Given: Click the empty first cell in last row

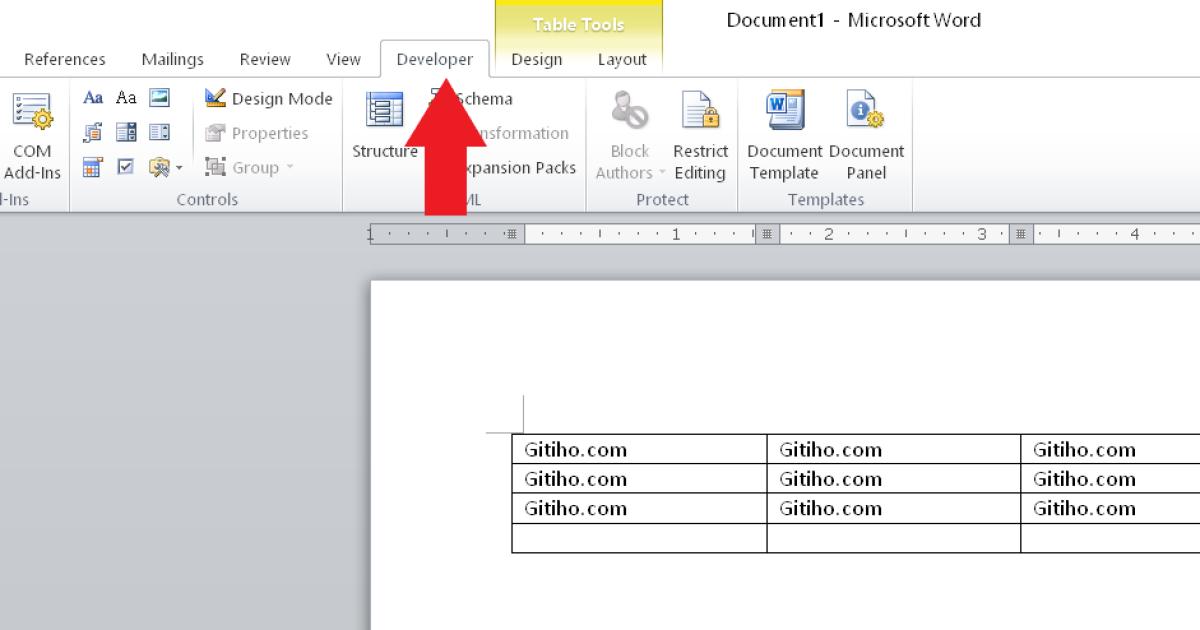Looking at the screenshot, I should point(639,538).
